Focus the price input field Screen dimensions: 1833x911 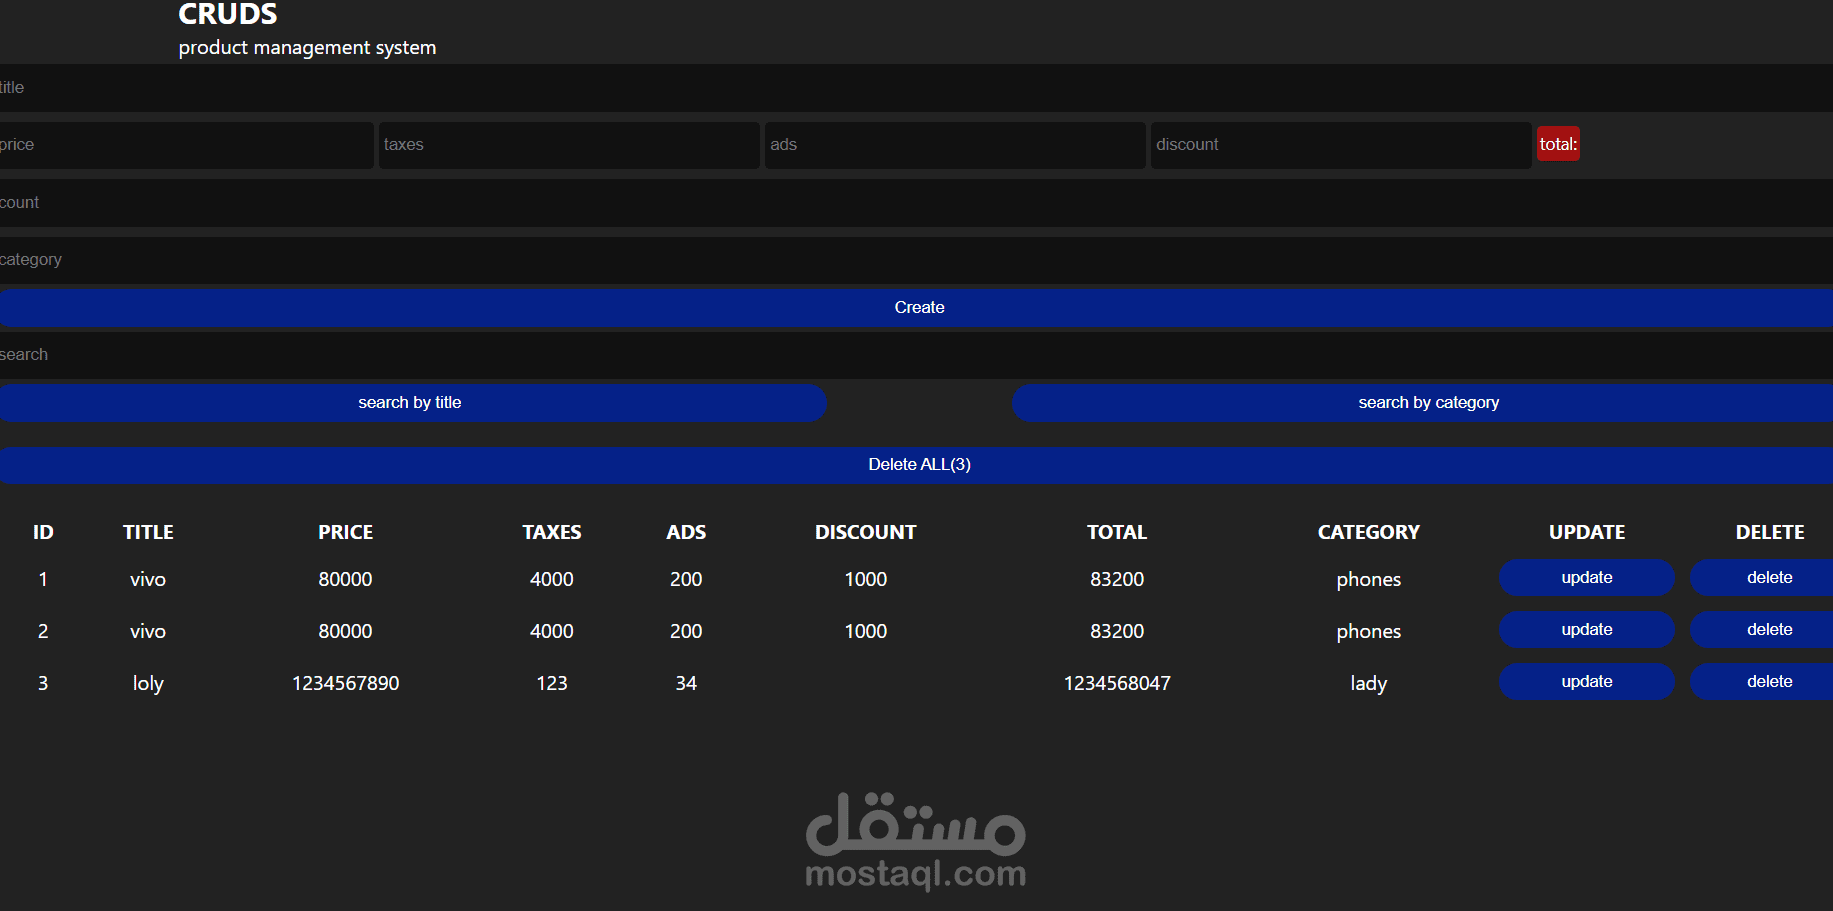[x=186, y=145]
